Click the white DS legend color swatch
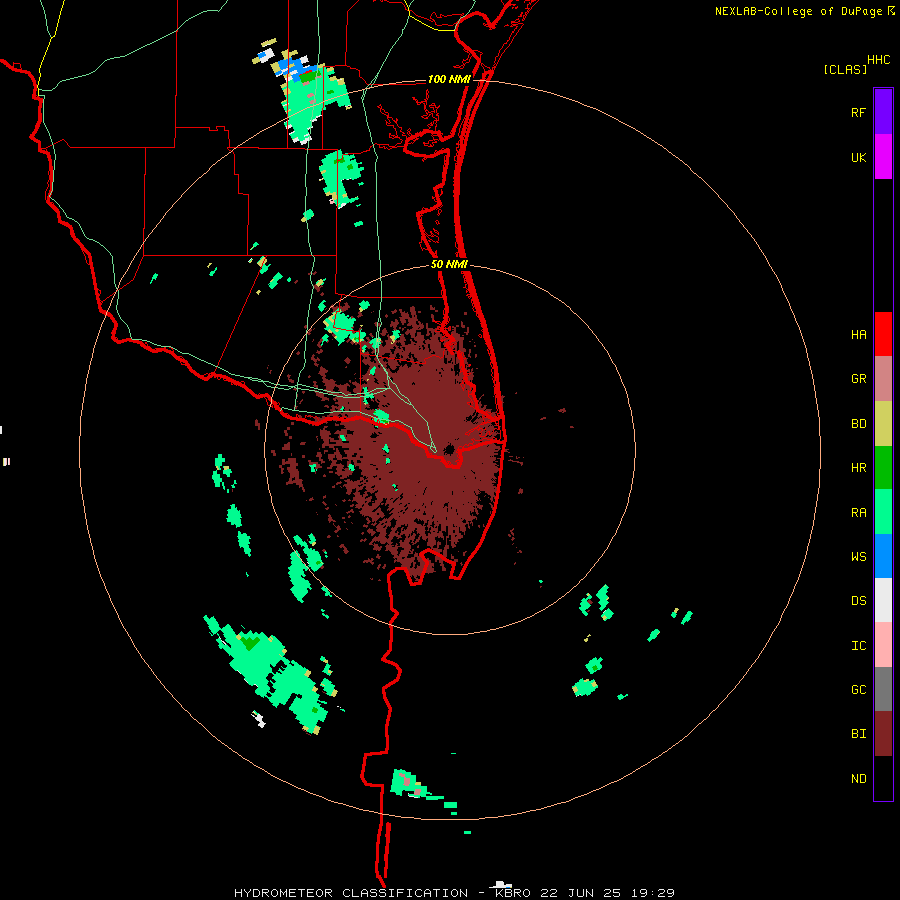900x900 pixels. pos(883,600)
